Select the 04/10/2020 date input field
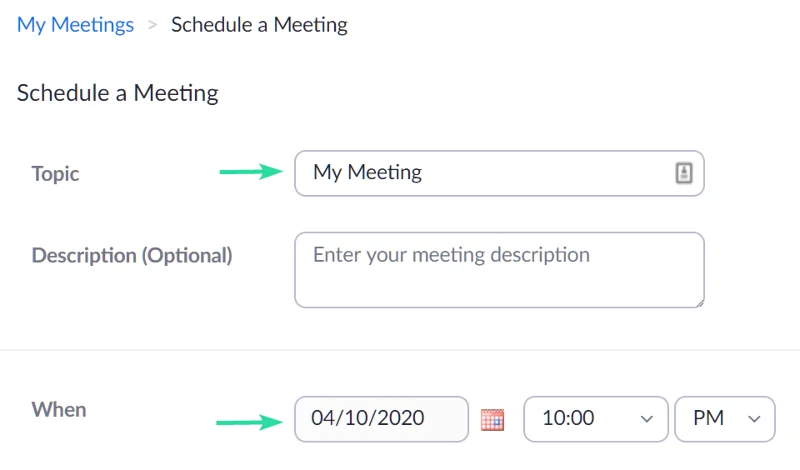The height and width of the screenshot is (470, 800). [x=381, y=419]
